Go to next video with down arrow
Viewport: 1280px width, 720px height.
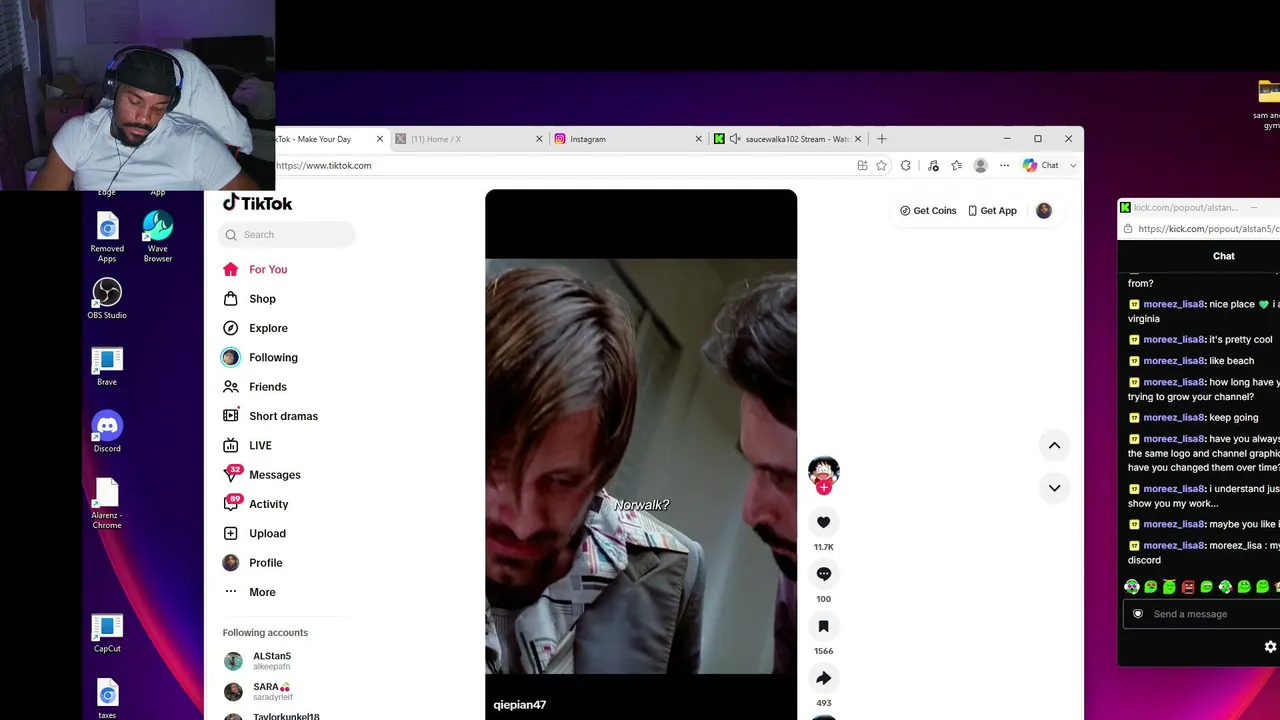click(1054, 488)
